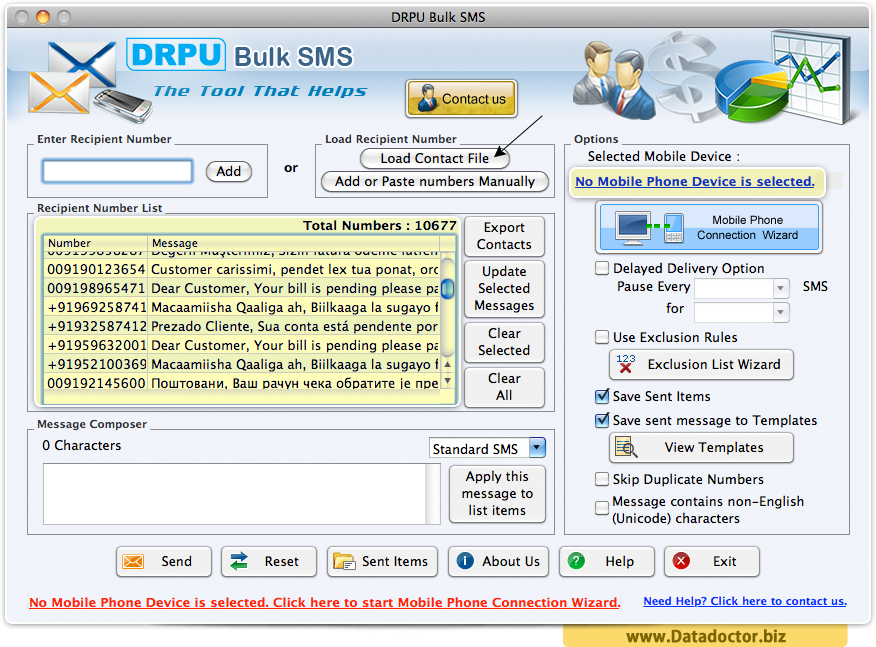This screenshot has height=647, width=876.
Task: Click the Message column header
Action: (294, 243)
